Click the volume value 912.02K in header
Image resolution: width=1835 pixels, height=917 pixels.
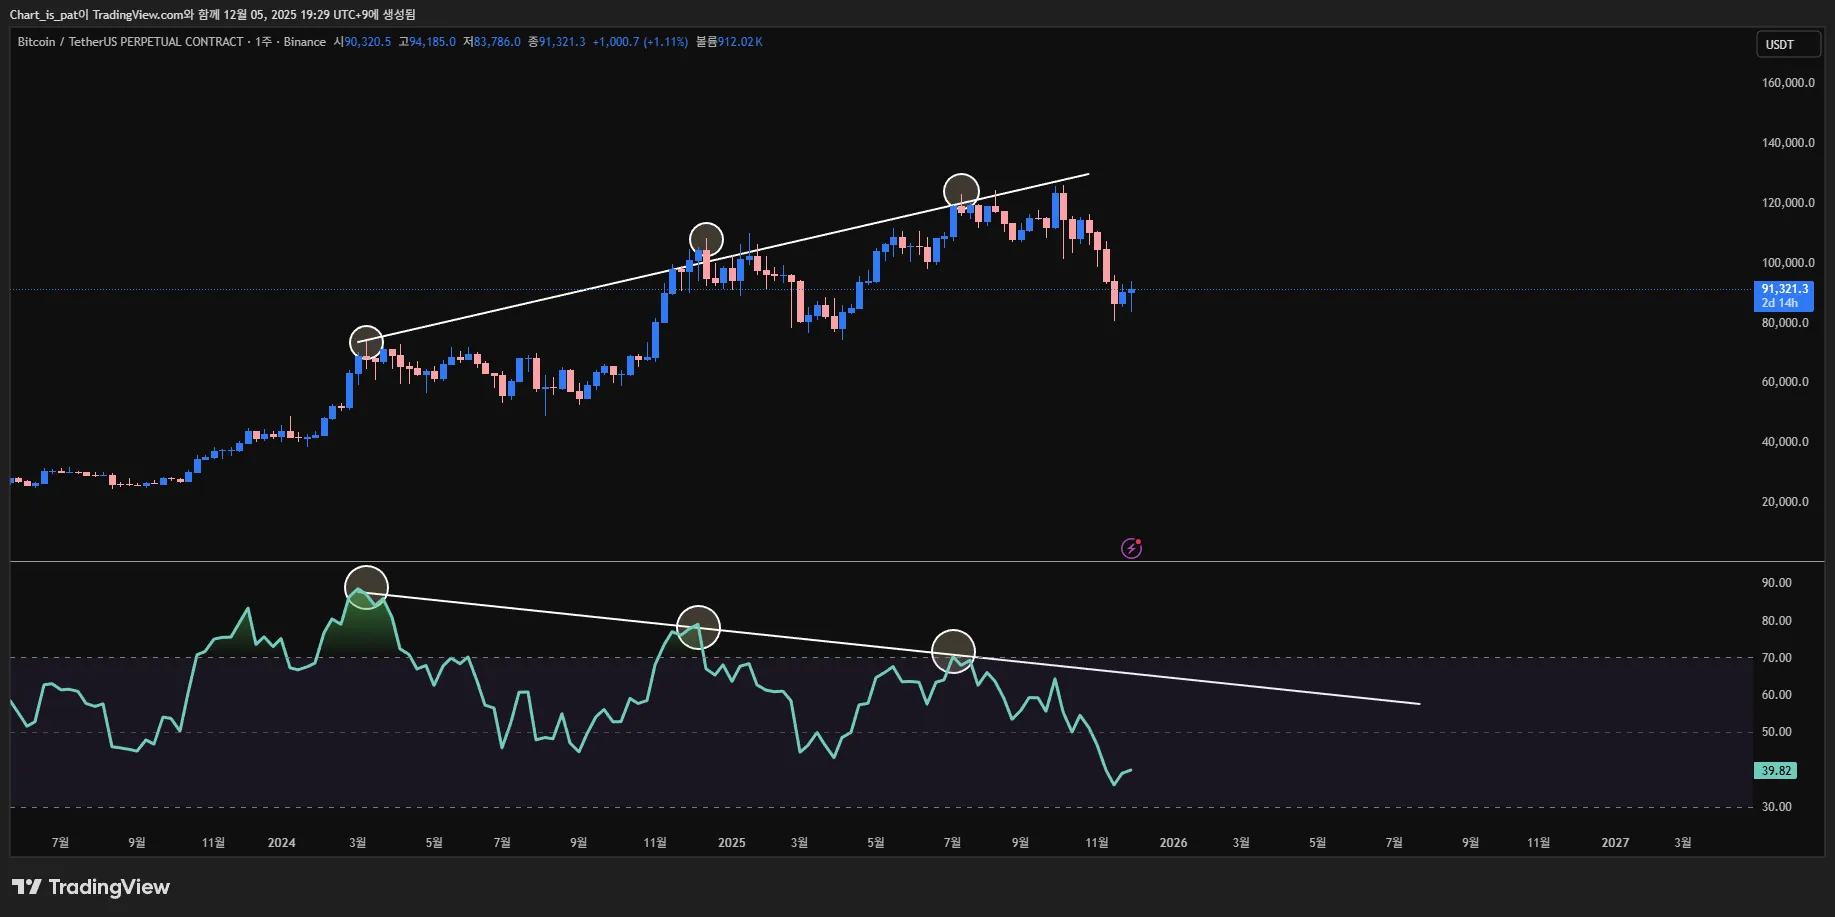click(739, 42)
